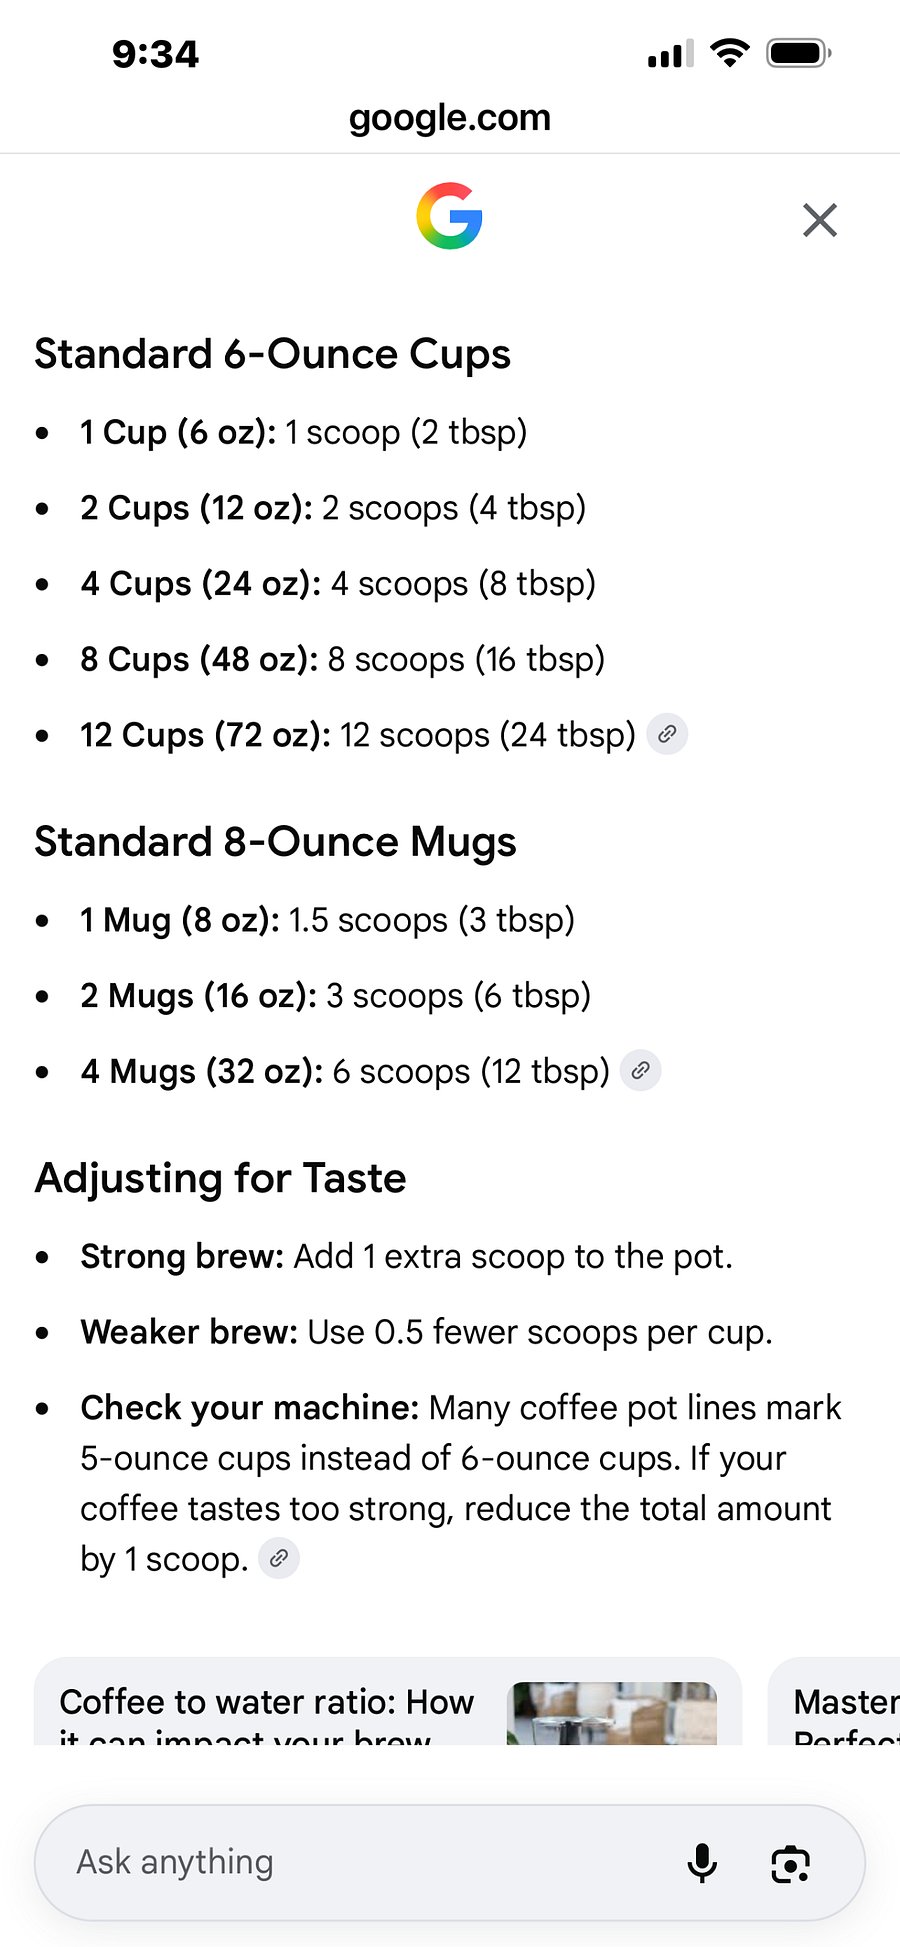This screenshot has width=900, height=1947.
Task: Open Google Lens camera search icon
Action: [790, 1863]
